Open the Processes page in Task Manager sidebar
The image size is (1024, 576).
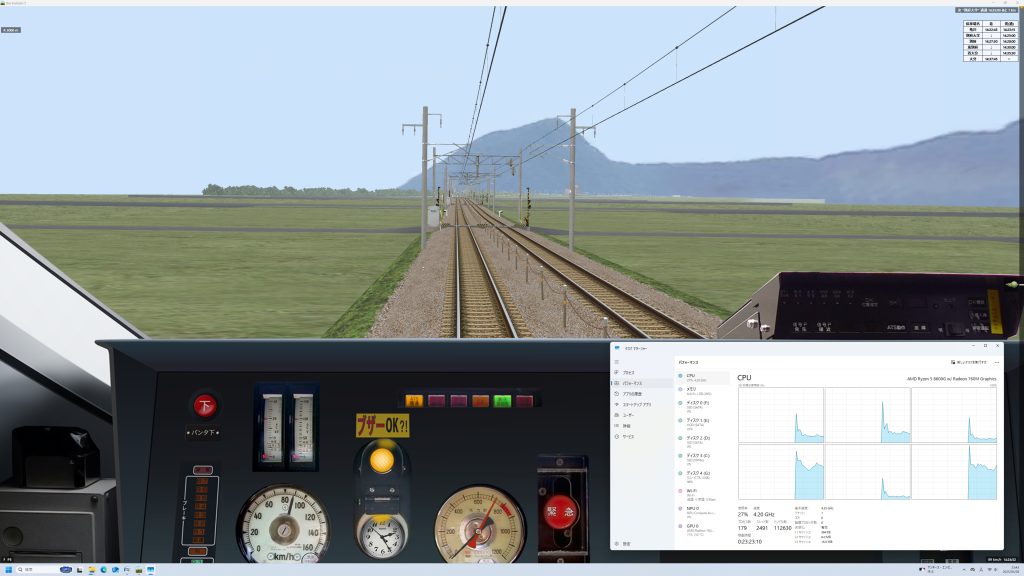click(628, 372)
